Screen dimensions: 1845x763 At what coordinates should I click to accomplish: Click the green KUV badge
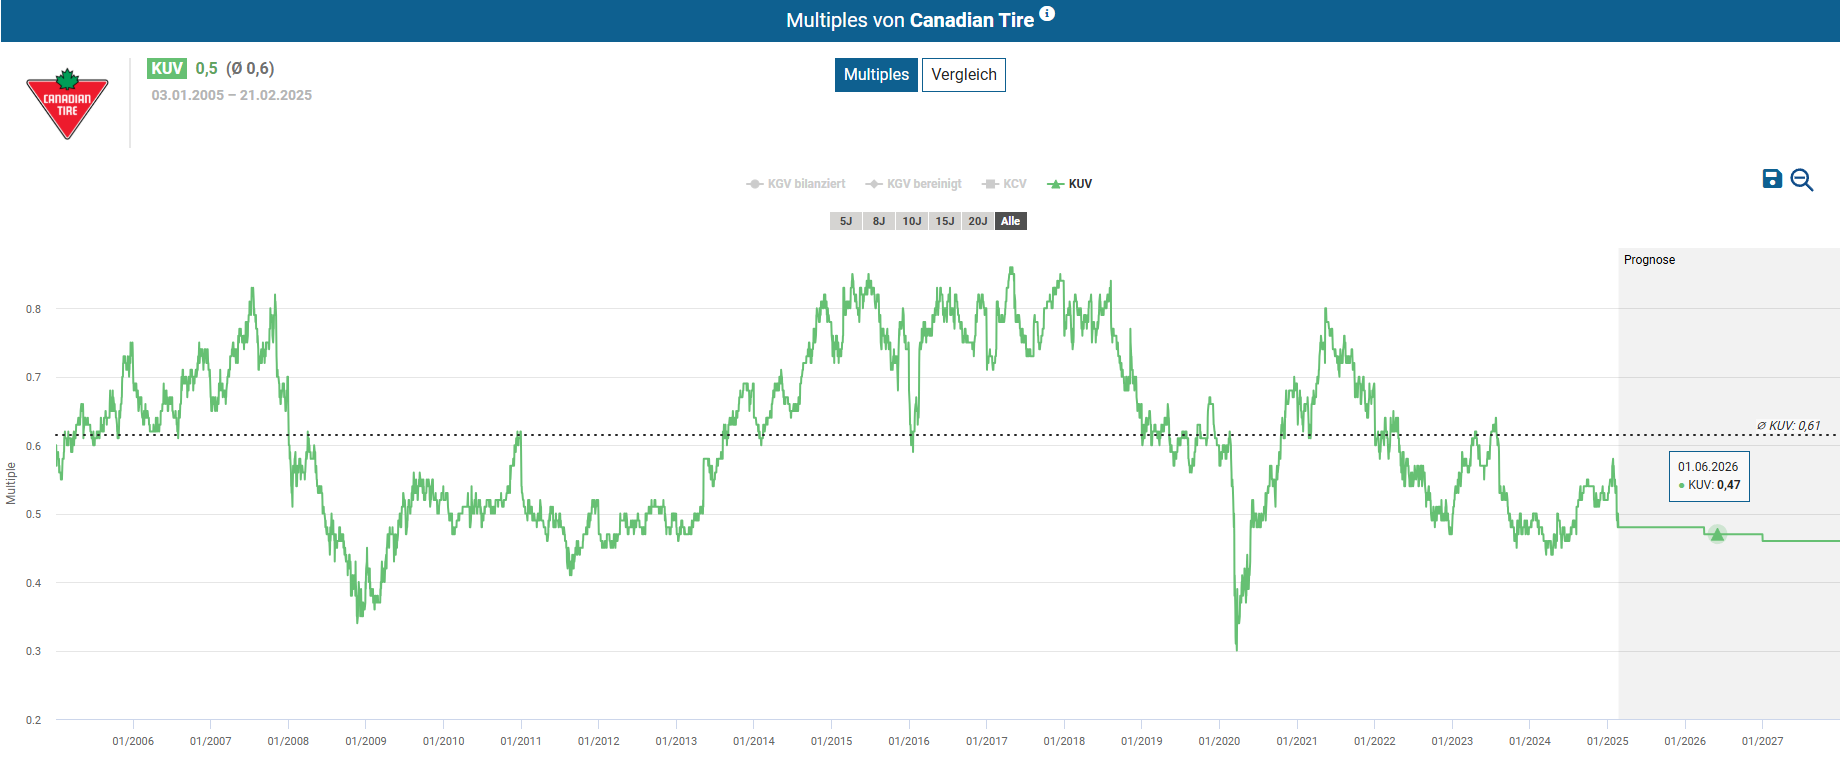tap(166, 68)
